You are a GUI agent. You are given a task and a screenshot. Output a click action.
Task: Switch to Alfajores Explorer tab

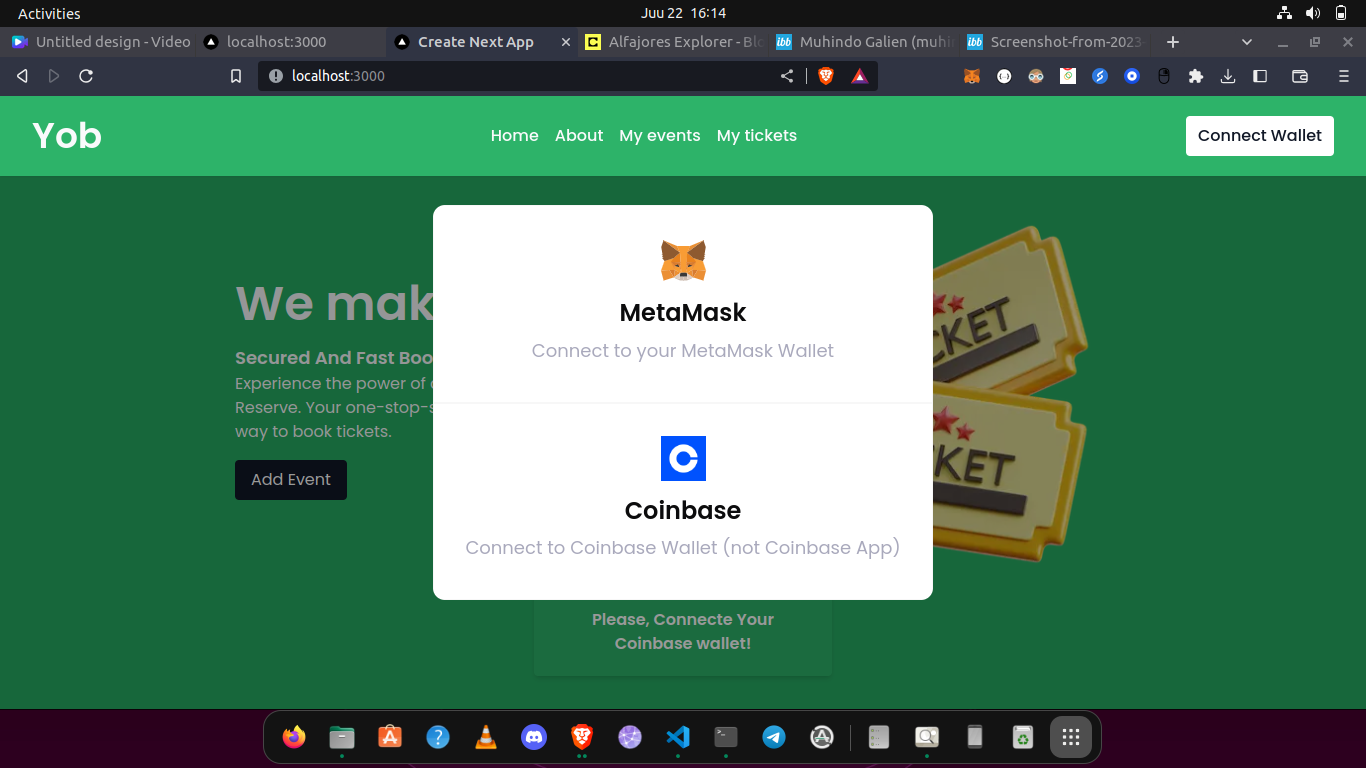(x=675, y=42)
